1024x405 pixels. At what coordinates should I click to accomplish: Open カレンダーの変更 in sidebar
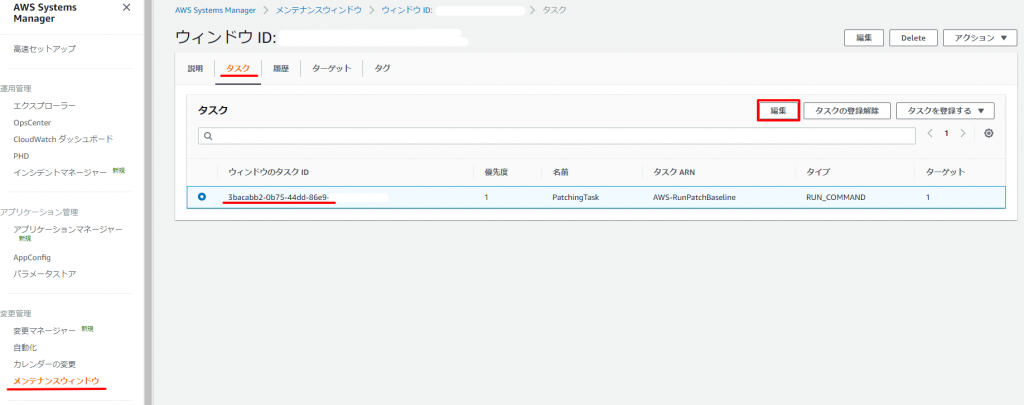point(45,364)
